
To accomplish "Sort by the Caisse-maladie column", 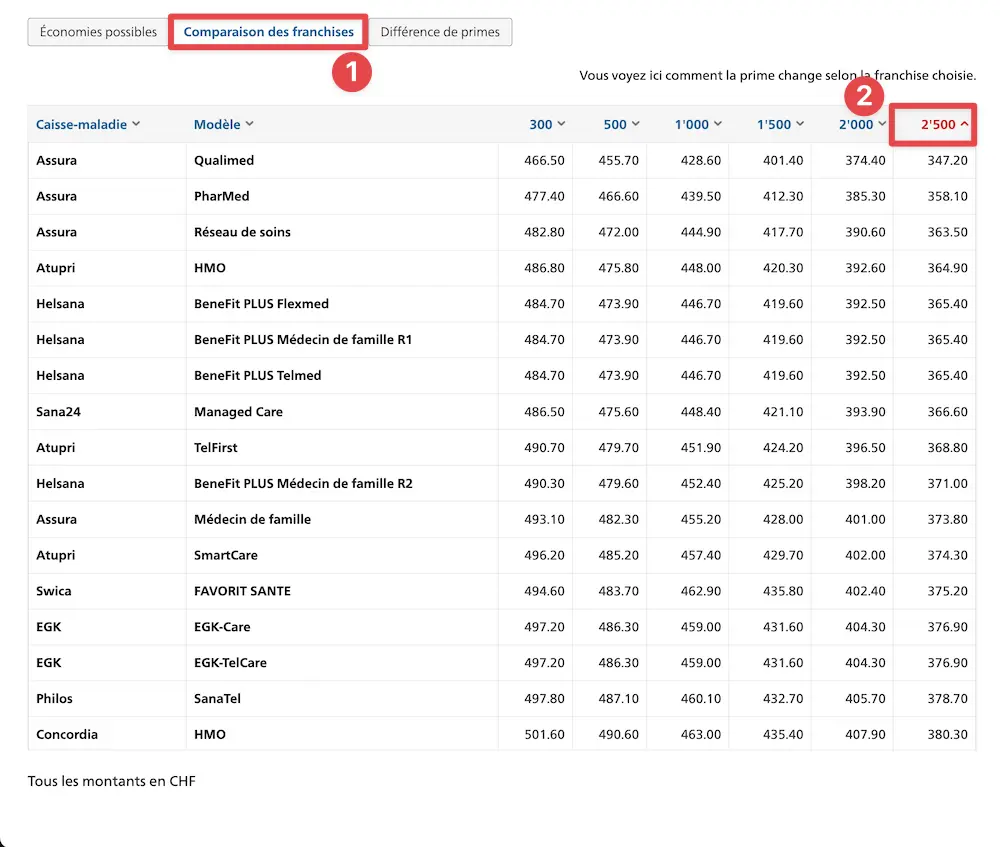I will point(88,124).
